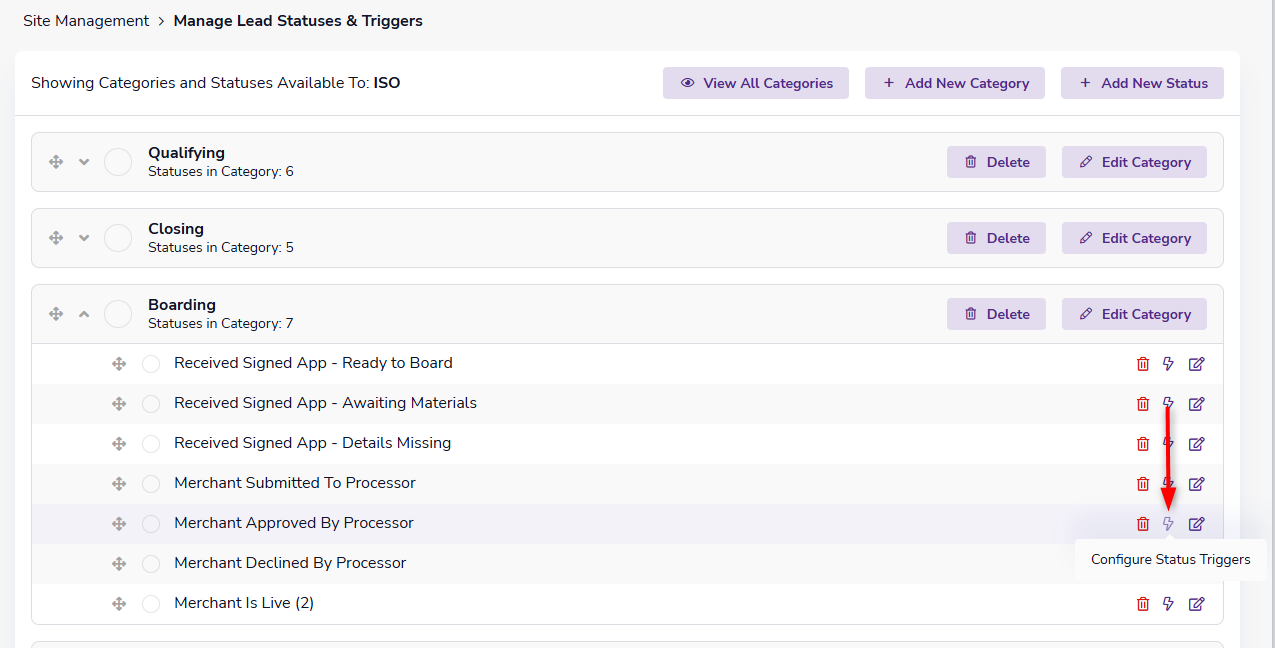
Task: Click color circle beside Merchant Submitted To Processor
Action: coord(151,484)
